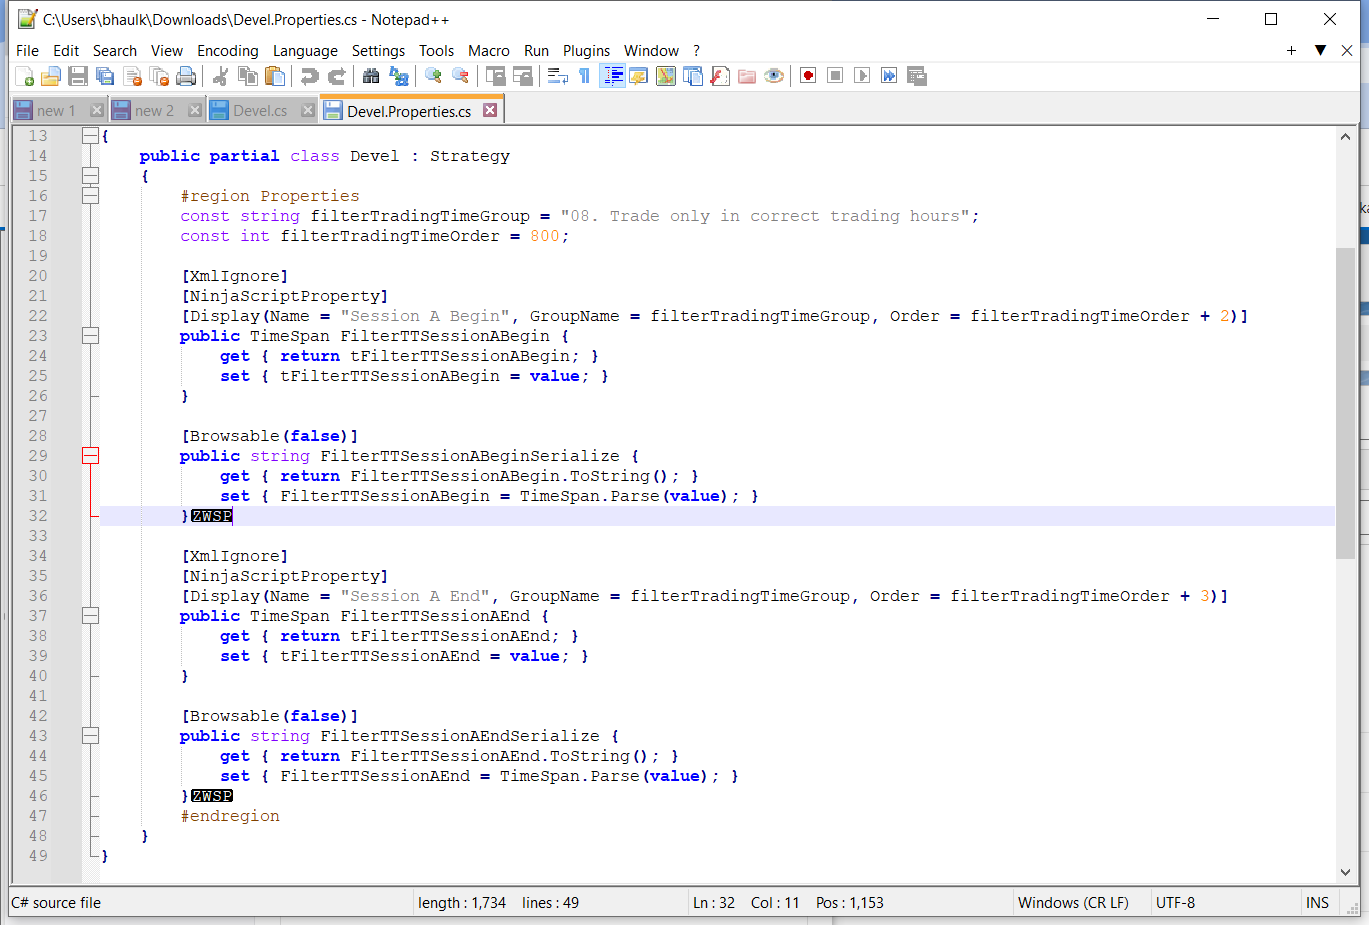Toggle synchronized horizontal scrolling
1369x925 pixels.
[x=522, y=76]
